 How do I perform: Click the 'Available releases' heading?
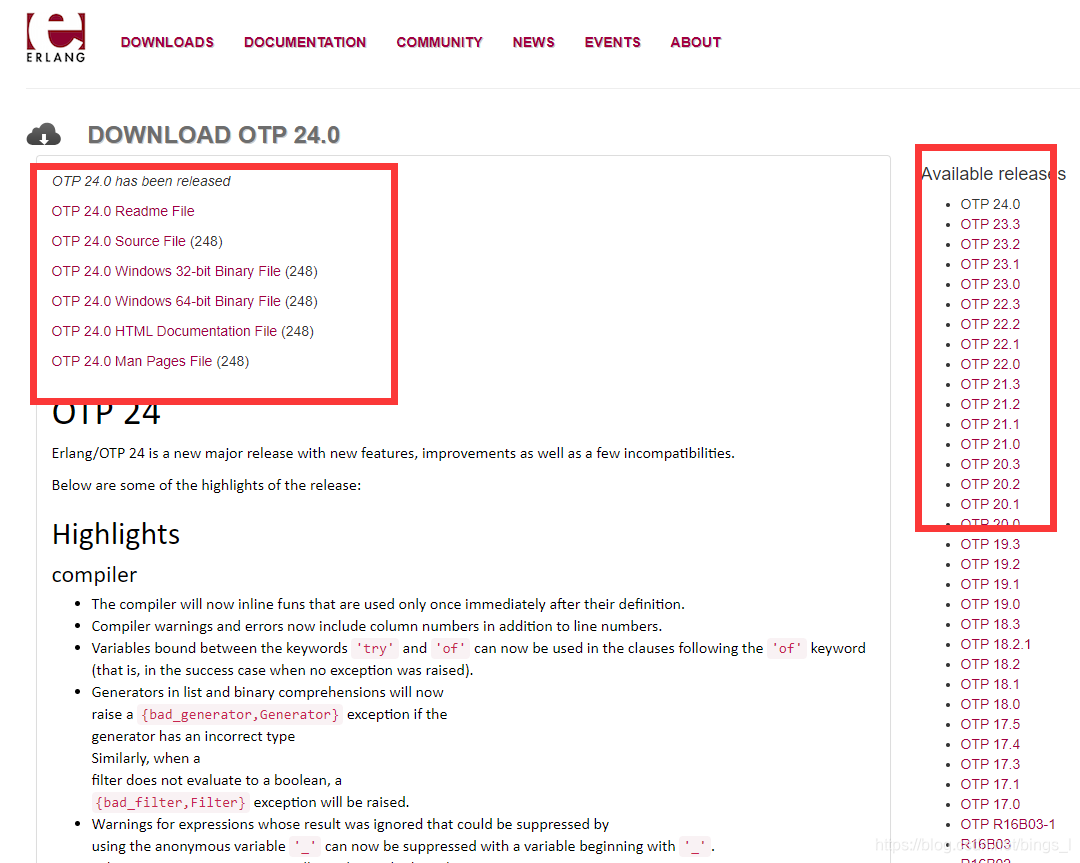[x=993, y=174]
